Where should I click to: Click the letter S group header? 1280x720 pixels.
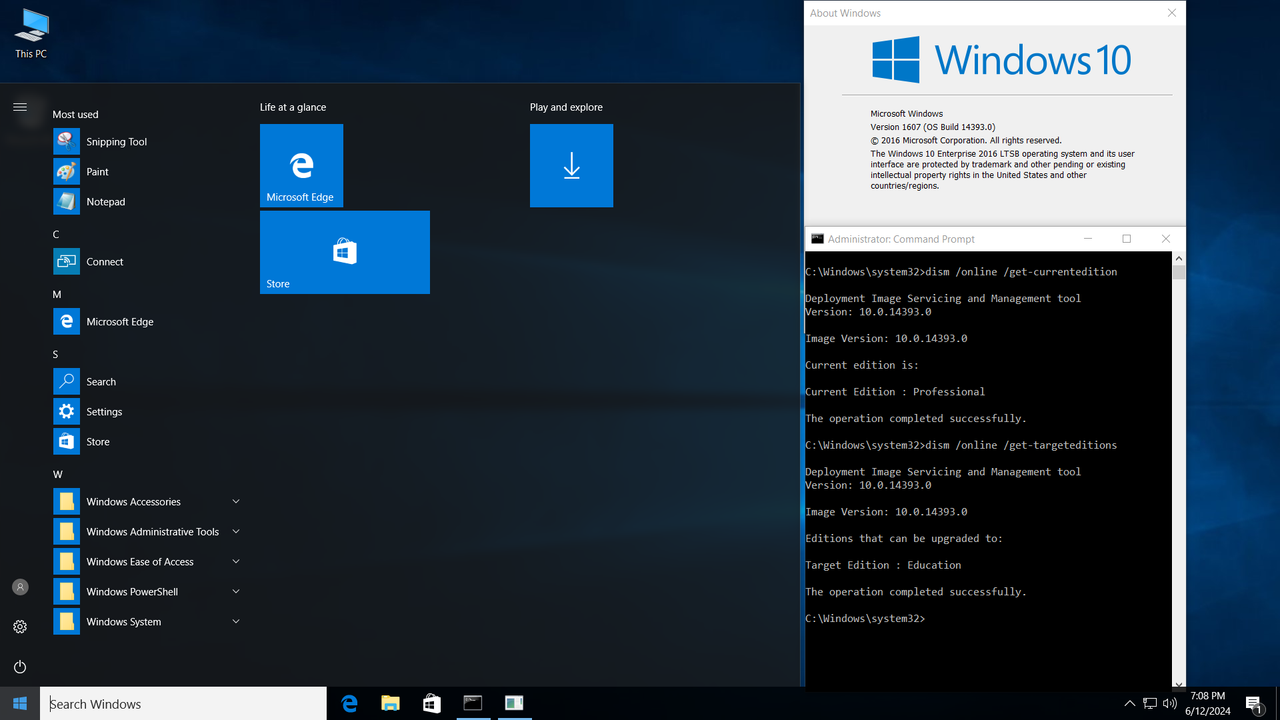56,354
